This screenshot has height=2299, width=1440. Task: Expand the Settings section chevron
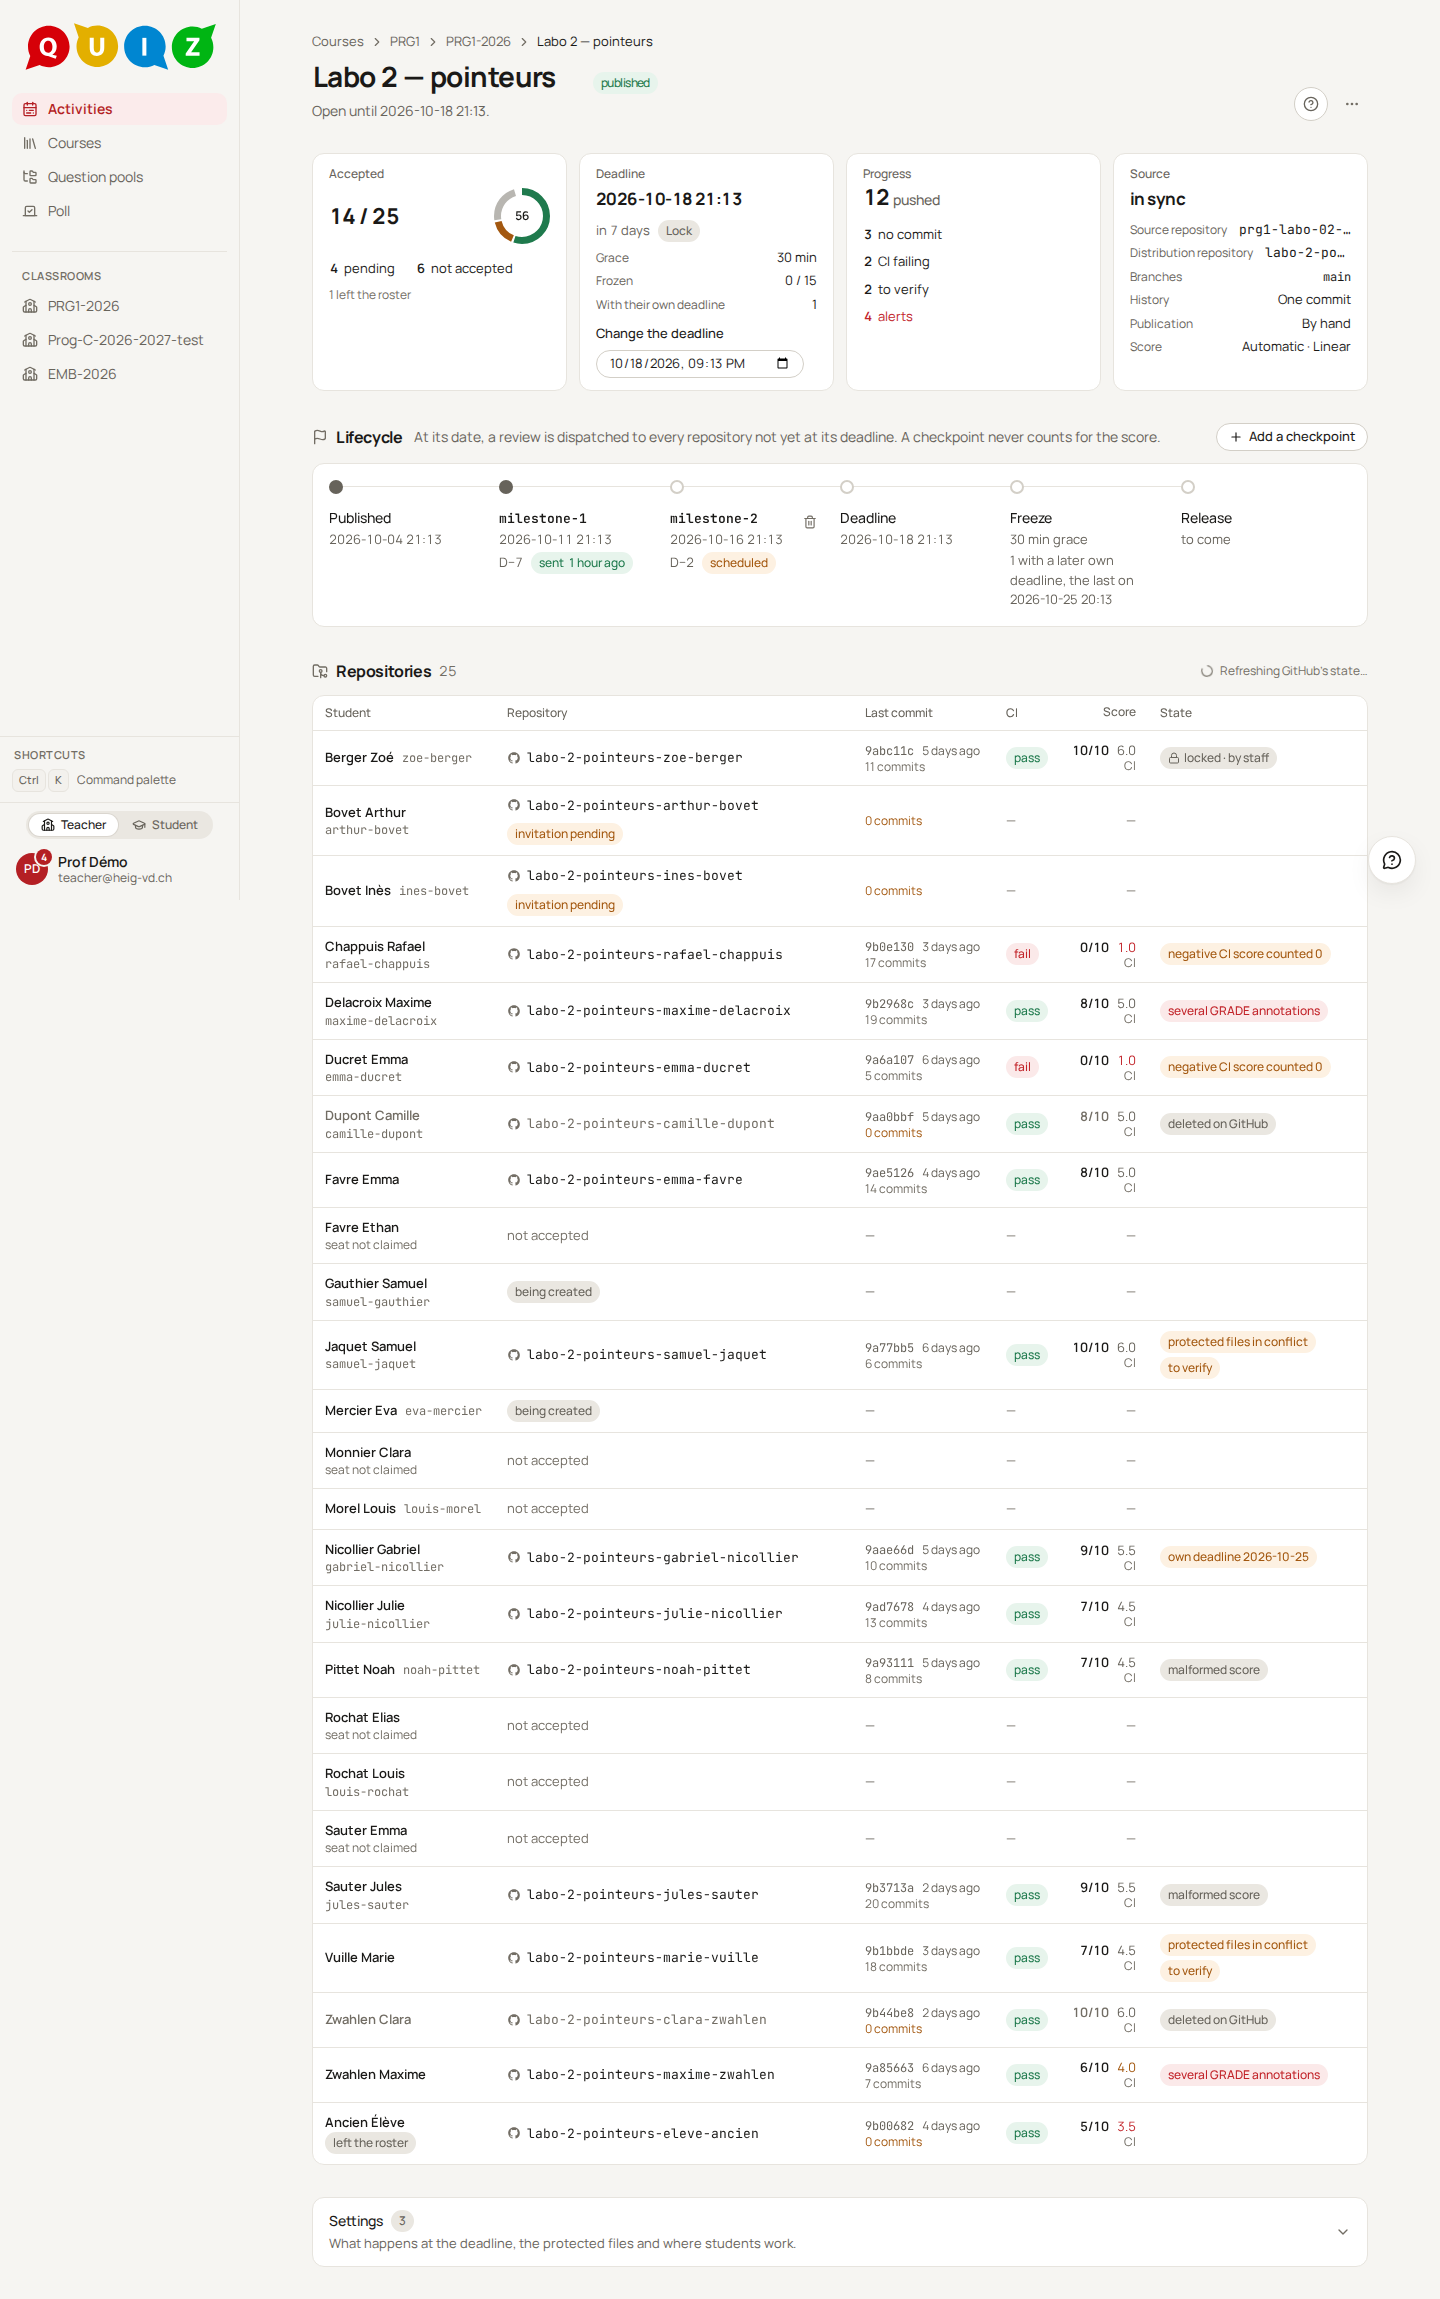point(1343,2232)
